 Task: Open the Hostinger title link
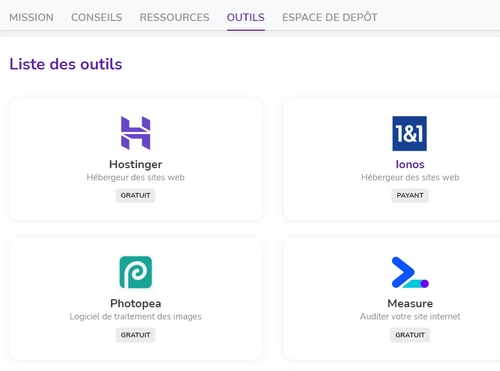coord(135,164)
